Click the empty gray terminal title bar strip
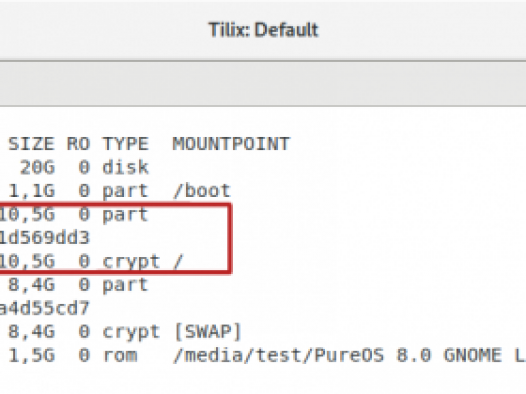The height and width of the screenshot is (394, 526). (263, 83)
